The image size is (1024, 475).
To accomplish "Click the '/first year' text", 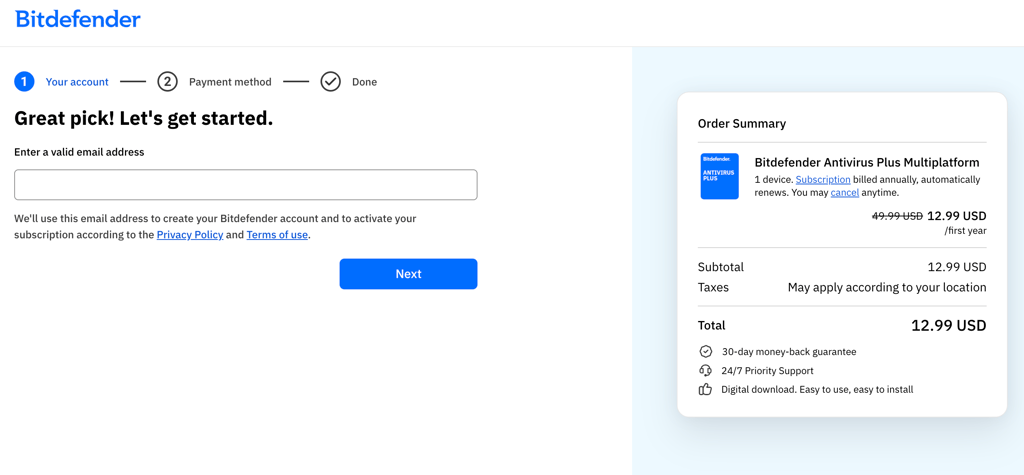I will pos(965,231).
